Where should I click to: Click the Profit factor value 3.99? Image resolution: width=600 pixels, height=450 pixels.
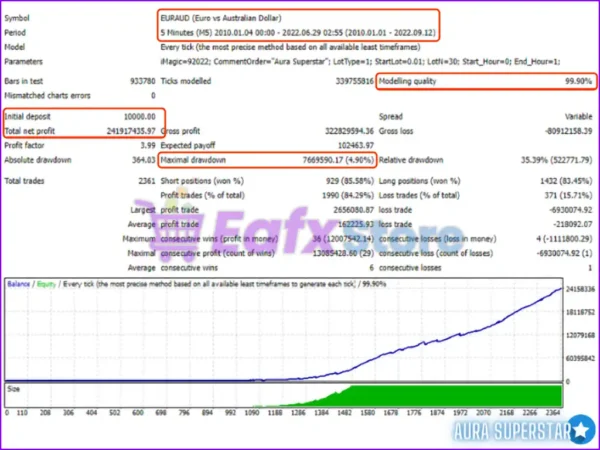[148, 145]
